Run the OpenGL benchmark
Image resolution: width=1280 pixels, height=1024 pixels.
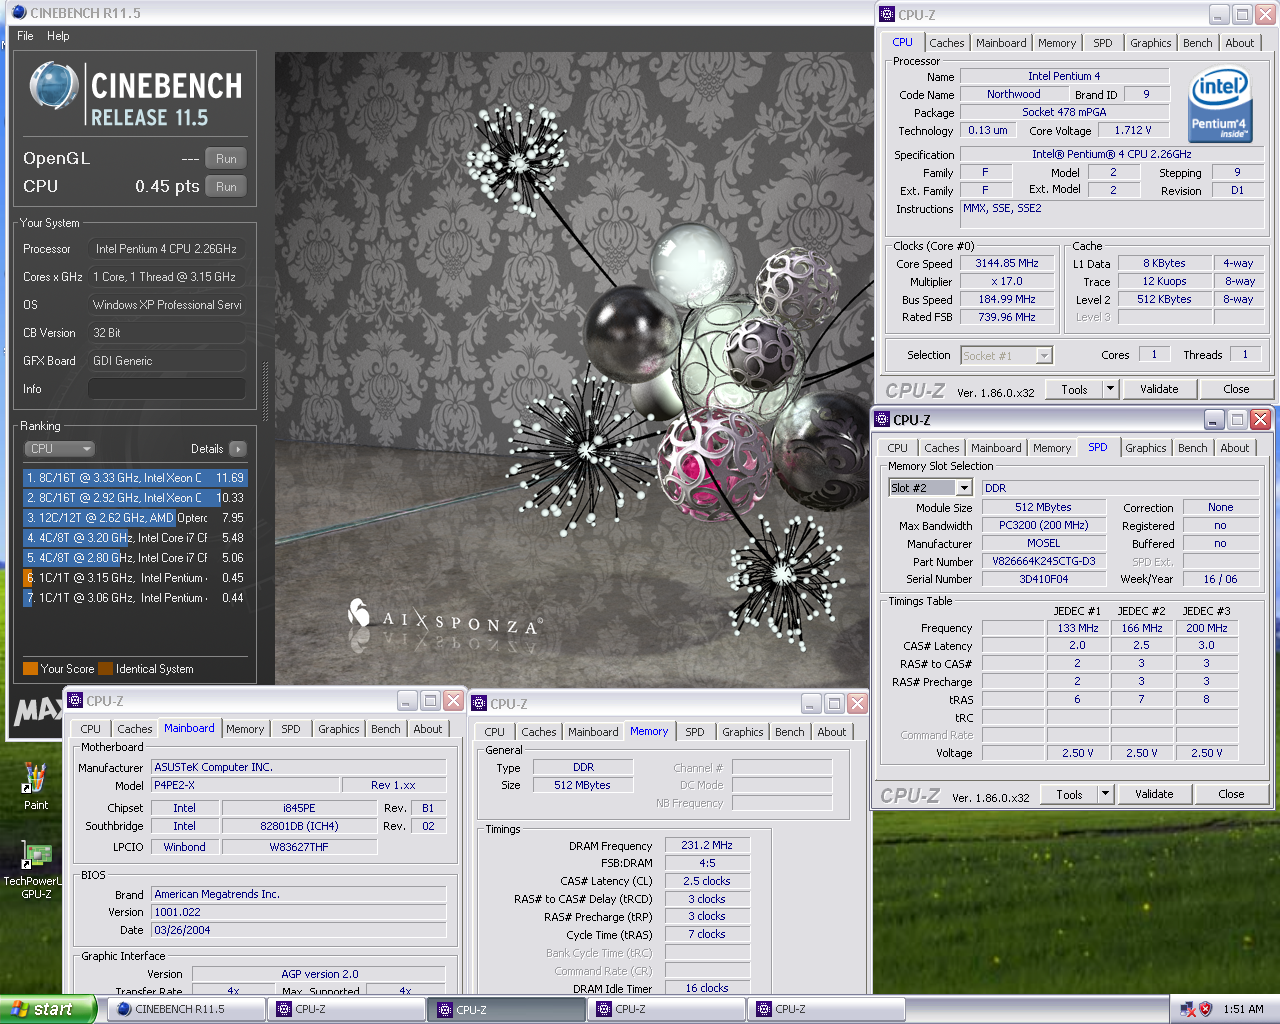tap(226, 159)
